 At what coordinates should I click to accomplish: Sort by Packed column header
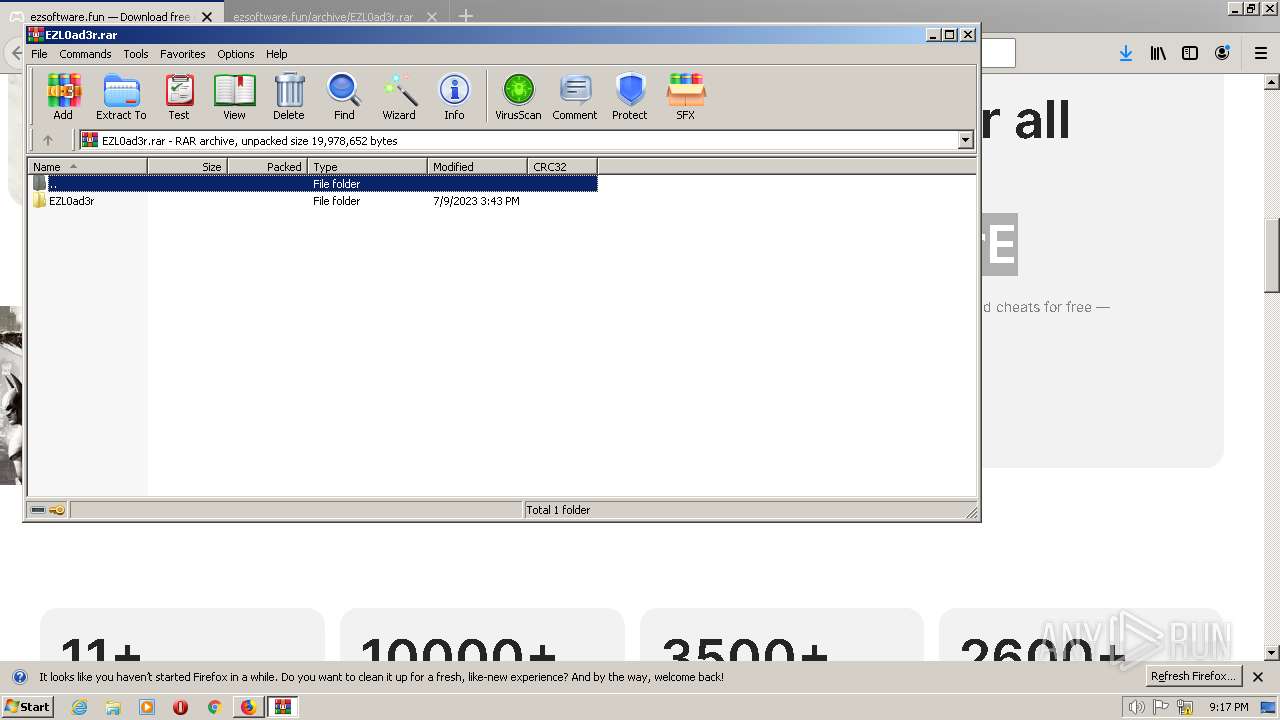click(267, 167)
